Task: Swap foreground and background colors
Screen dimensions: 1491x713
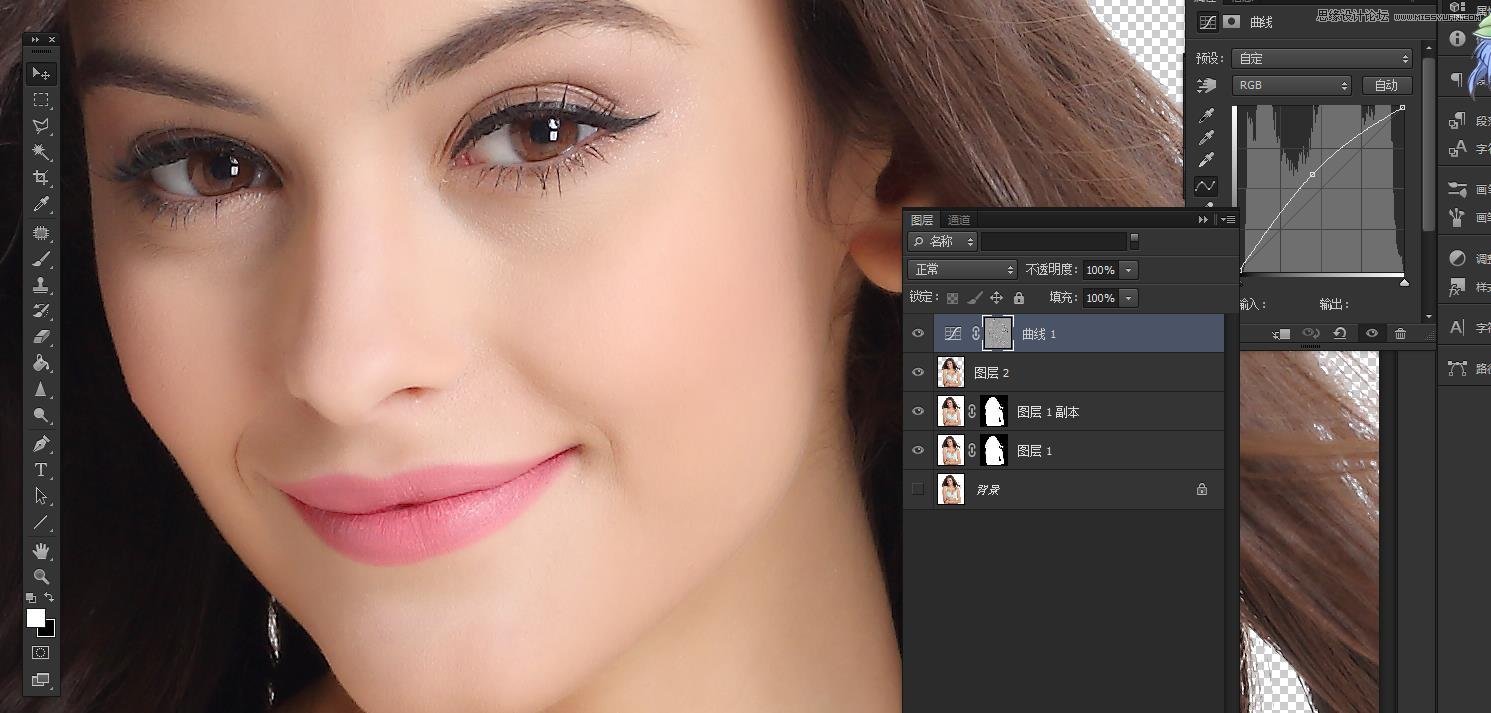Action: click(49, 598)
